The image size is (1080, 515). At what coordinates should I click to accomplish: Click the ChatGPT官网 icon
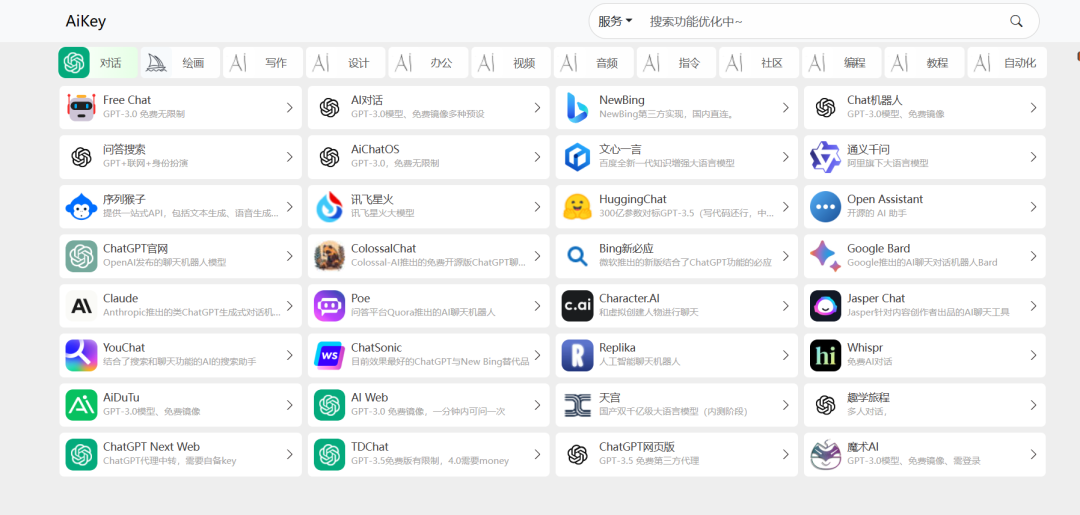(81, 256)
